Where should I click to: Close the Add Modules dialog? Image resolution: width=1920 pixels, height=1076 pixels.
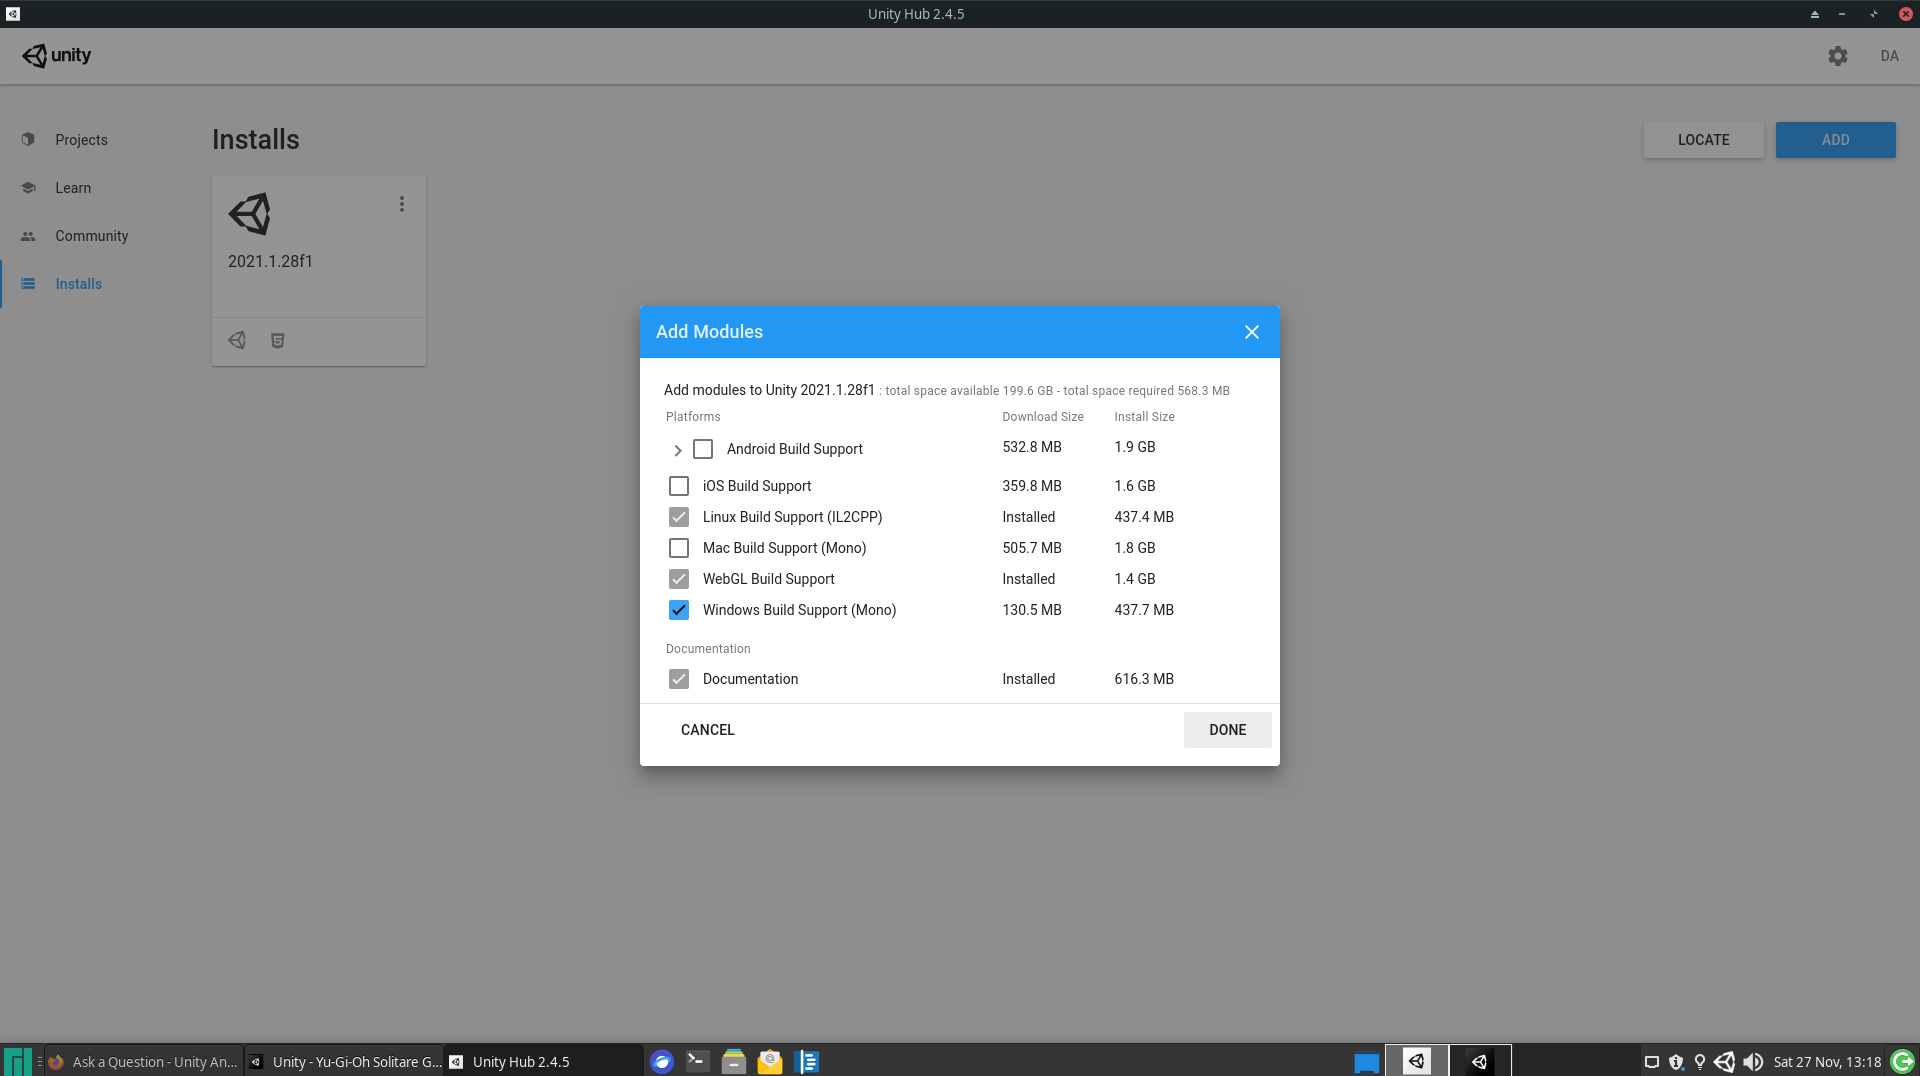[1252, 332]
